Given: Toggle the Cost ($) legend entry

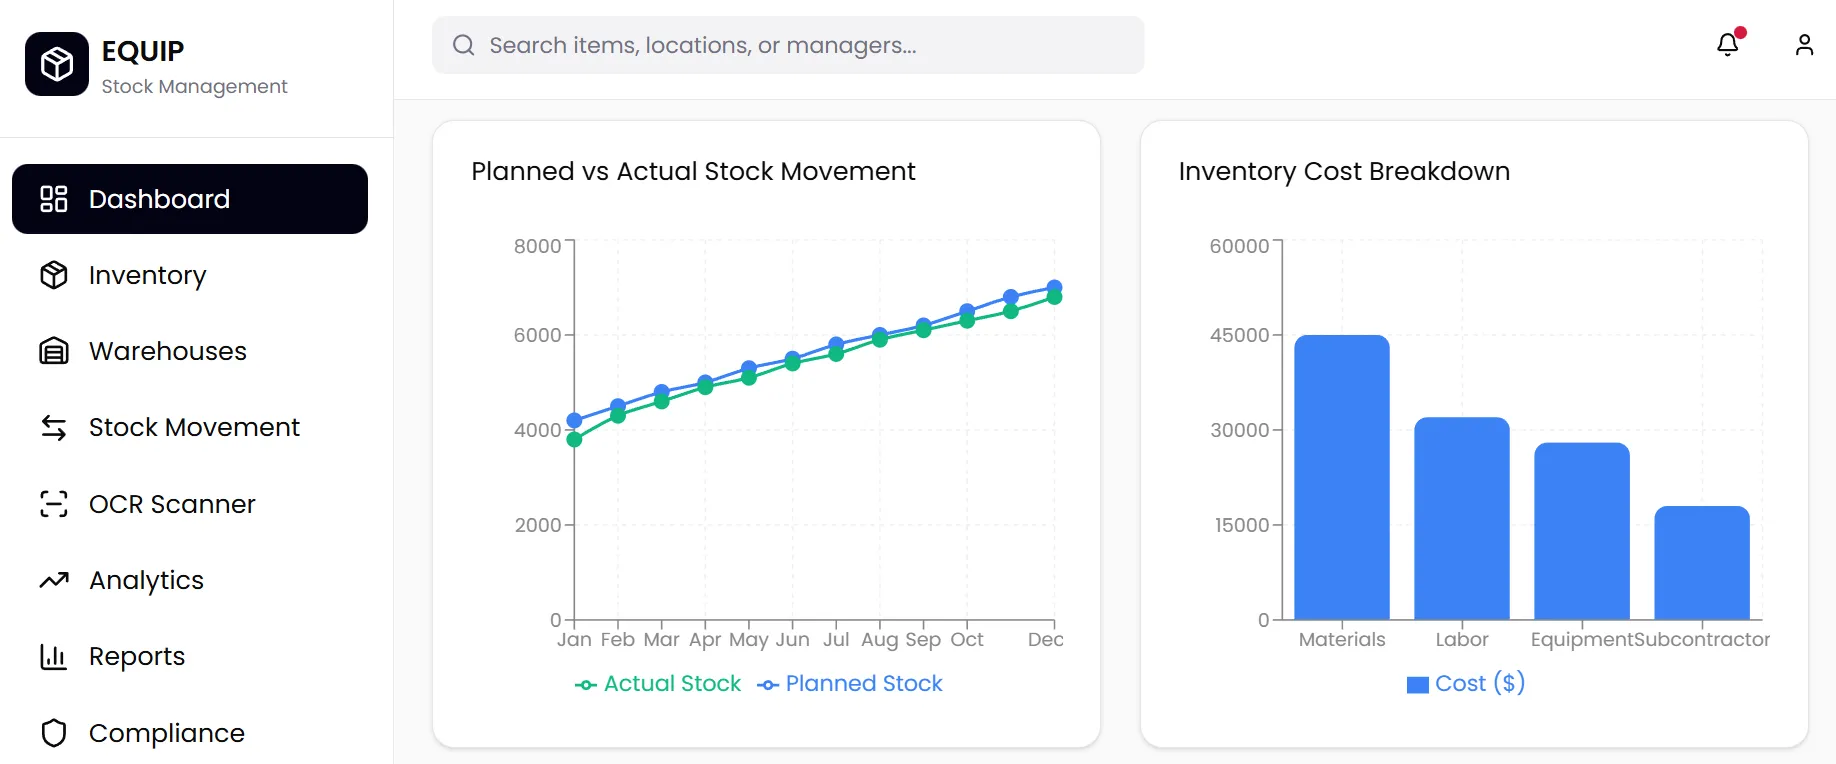Looking at the screenshot, I should pyautogui.click(x=1465, y=684).
